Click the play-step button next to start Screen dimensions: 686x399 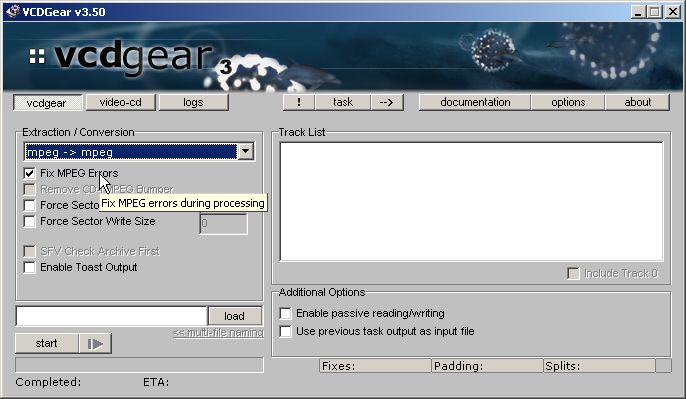tap(95, 343)
